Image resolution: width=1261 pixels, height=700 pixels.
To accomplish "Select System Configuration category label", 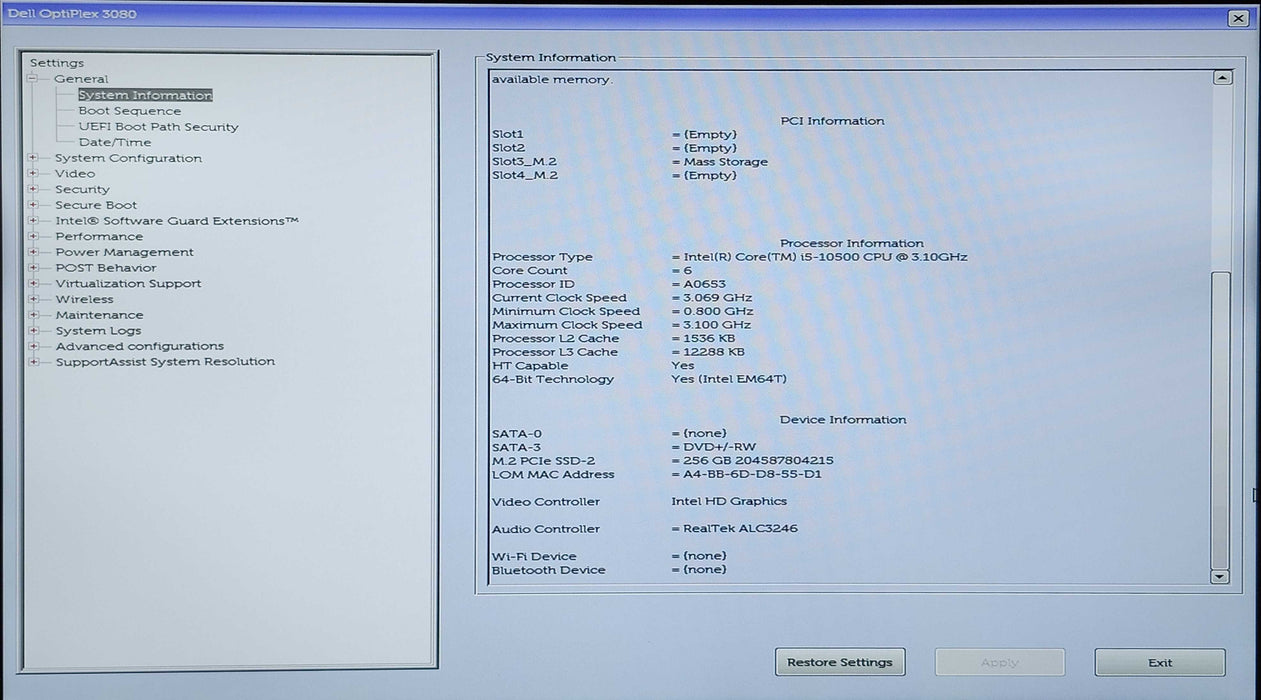I will pyautogui.click(x=128, y=158).
